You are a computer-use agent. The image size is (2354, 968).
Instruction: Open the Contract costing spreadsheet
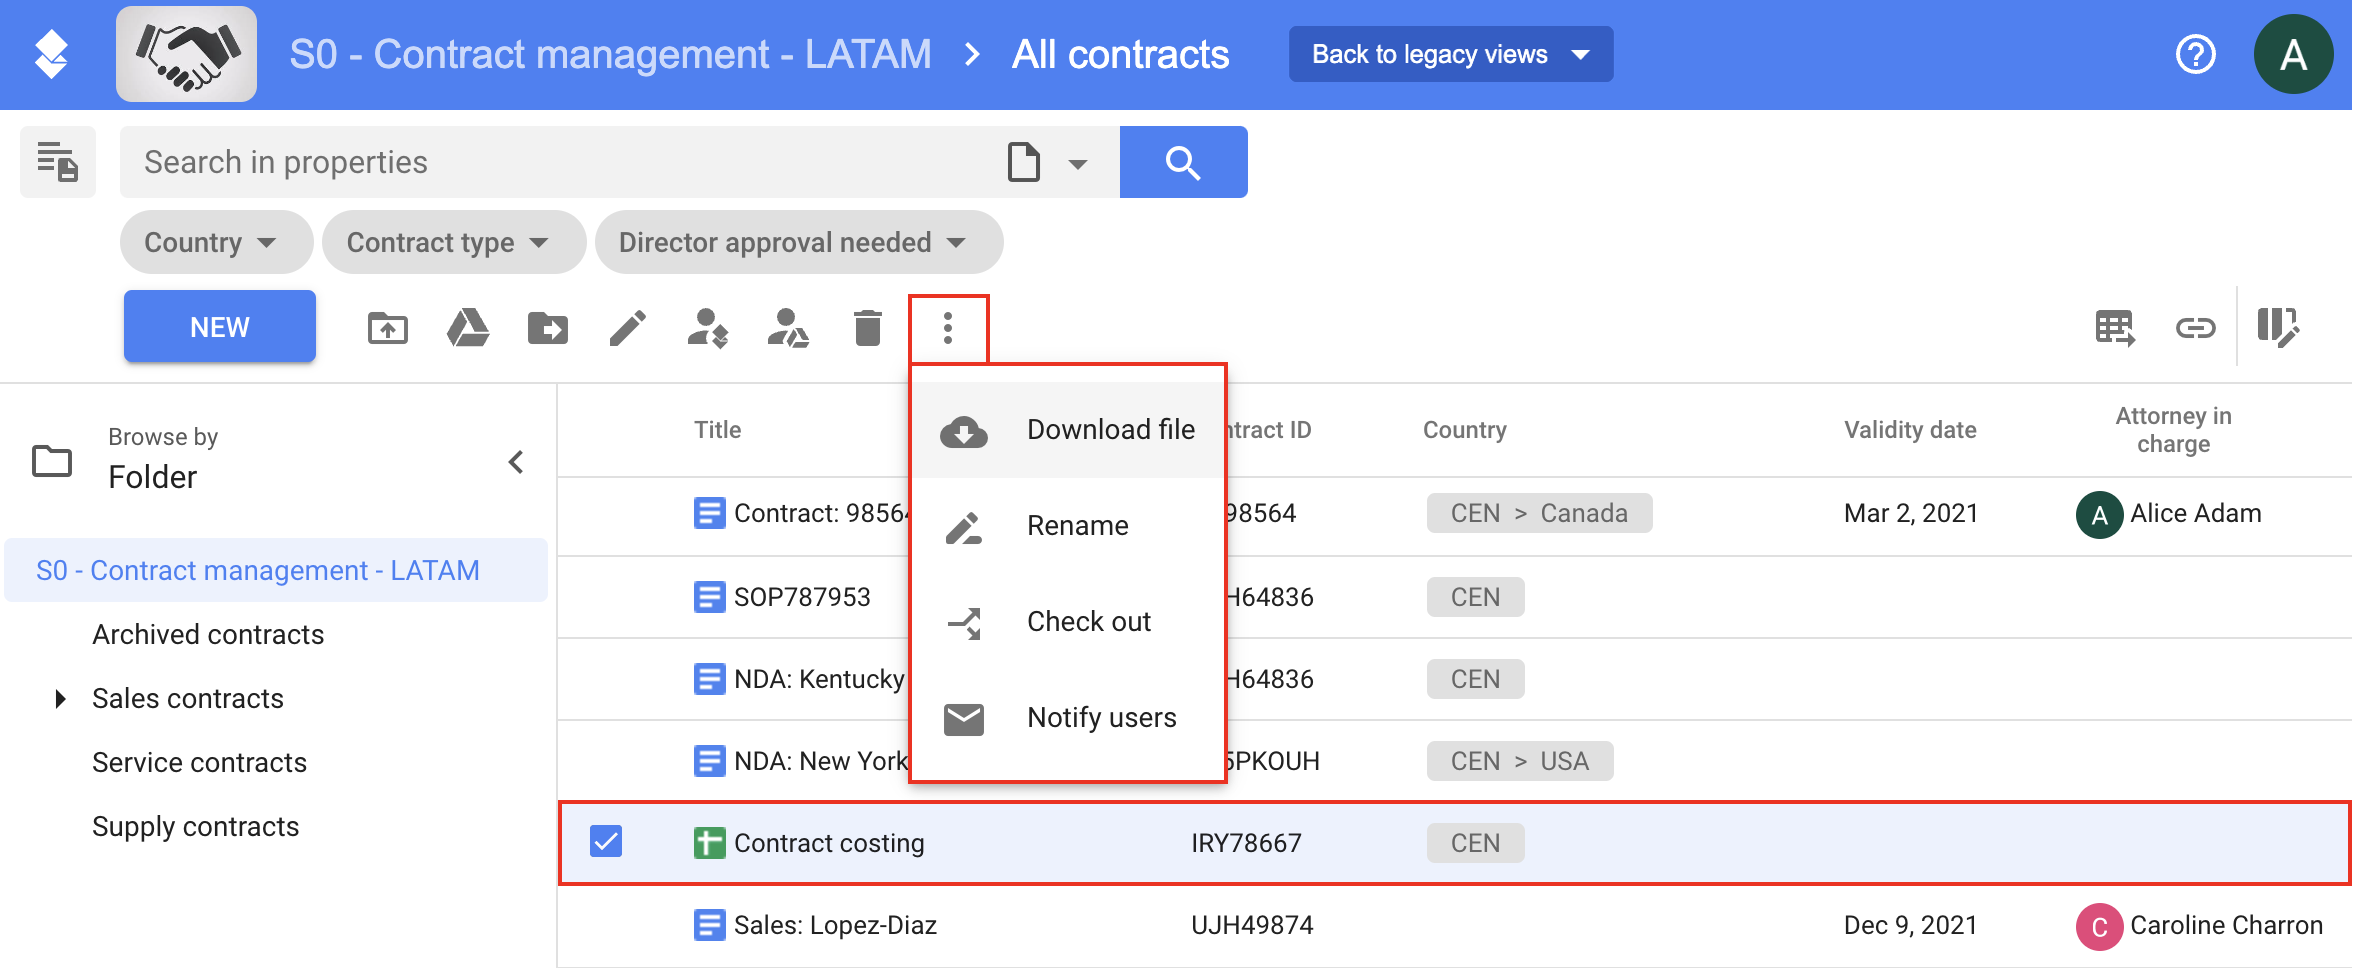point(829,843)
